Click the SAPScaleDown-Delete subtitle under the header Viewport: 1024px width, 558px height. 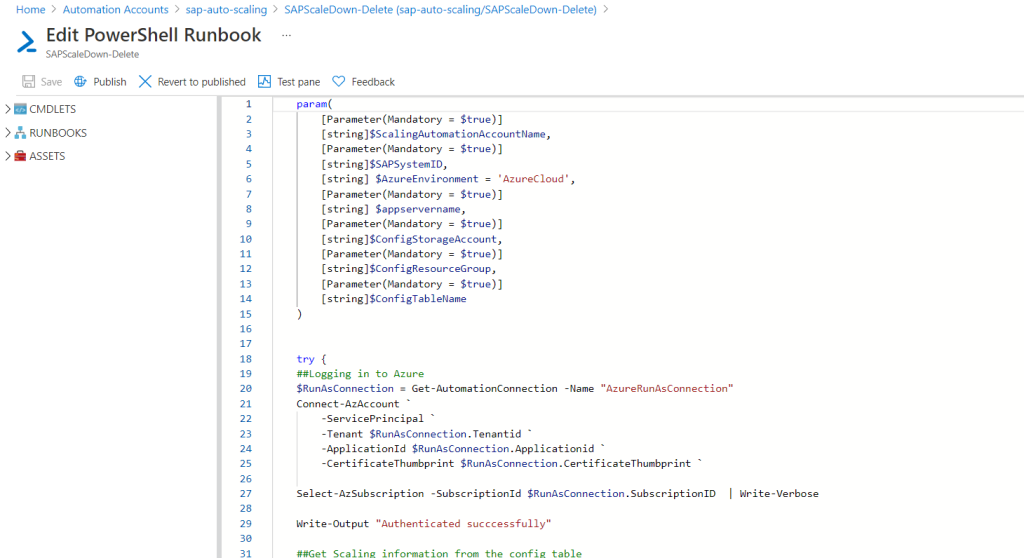pos(92,54)
